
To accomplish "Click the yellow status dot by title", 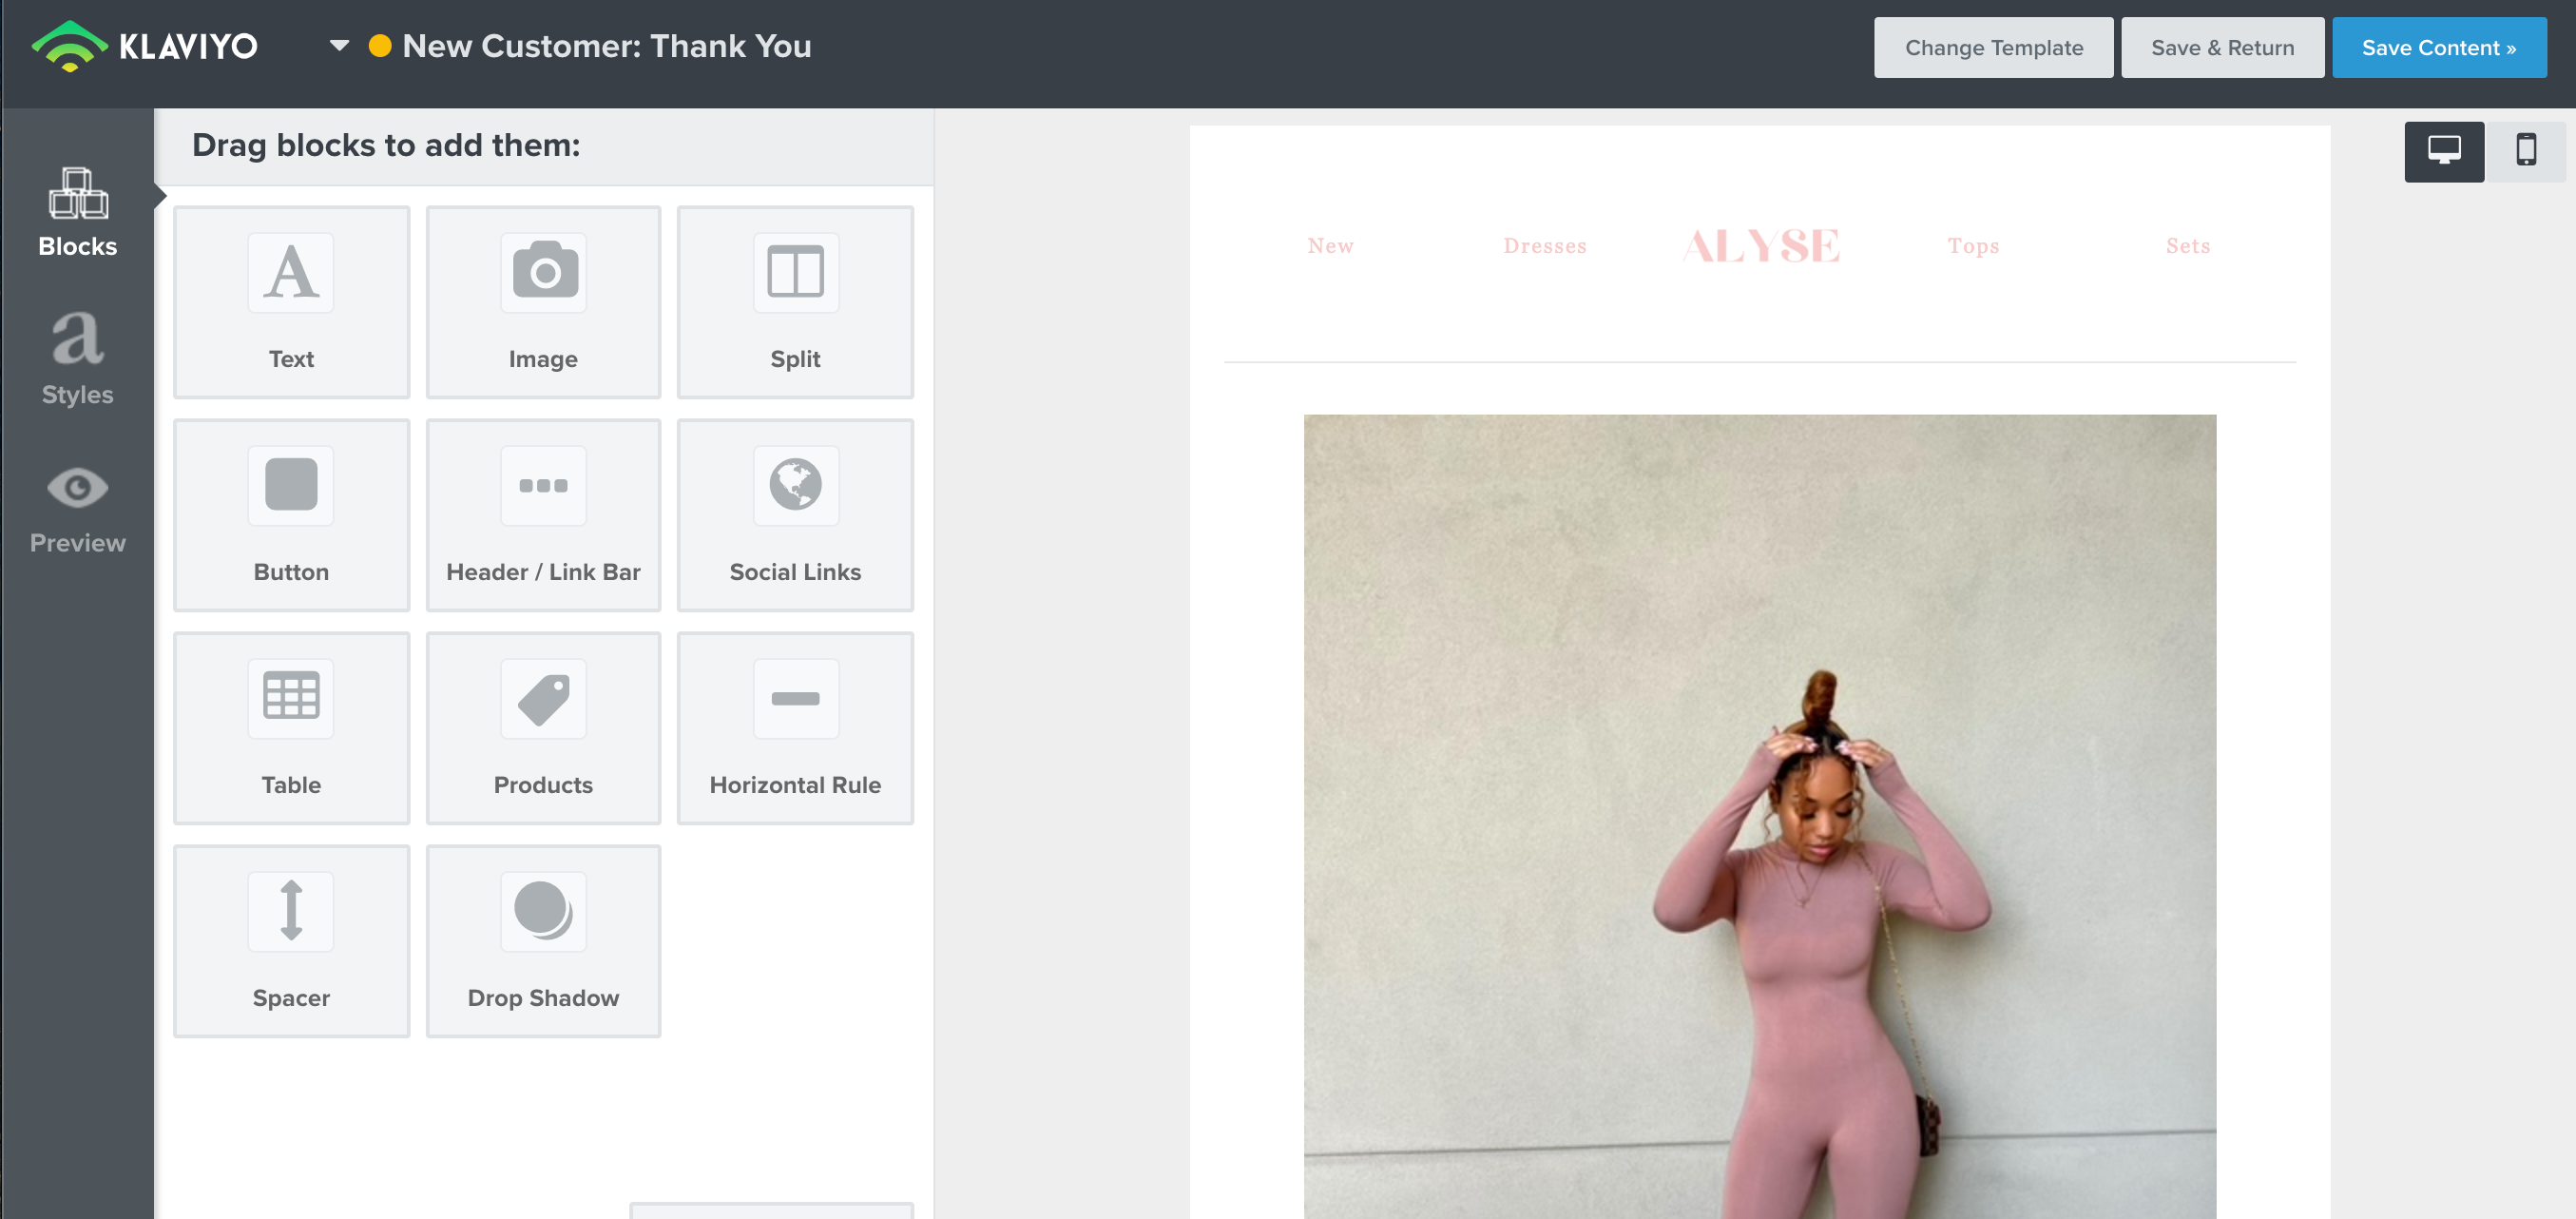I will (x=380, y=46).
